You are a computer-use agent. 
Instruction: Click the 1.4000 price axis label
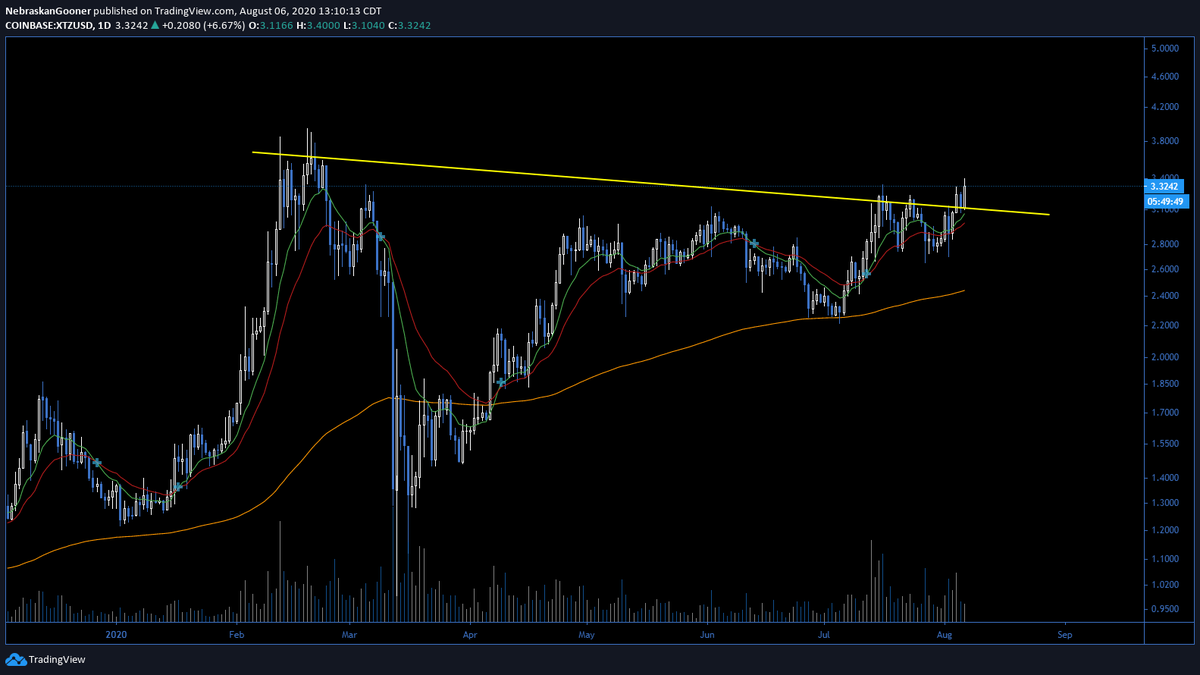[x=1164, y=478]
